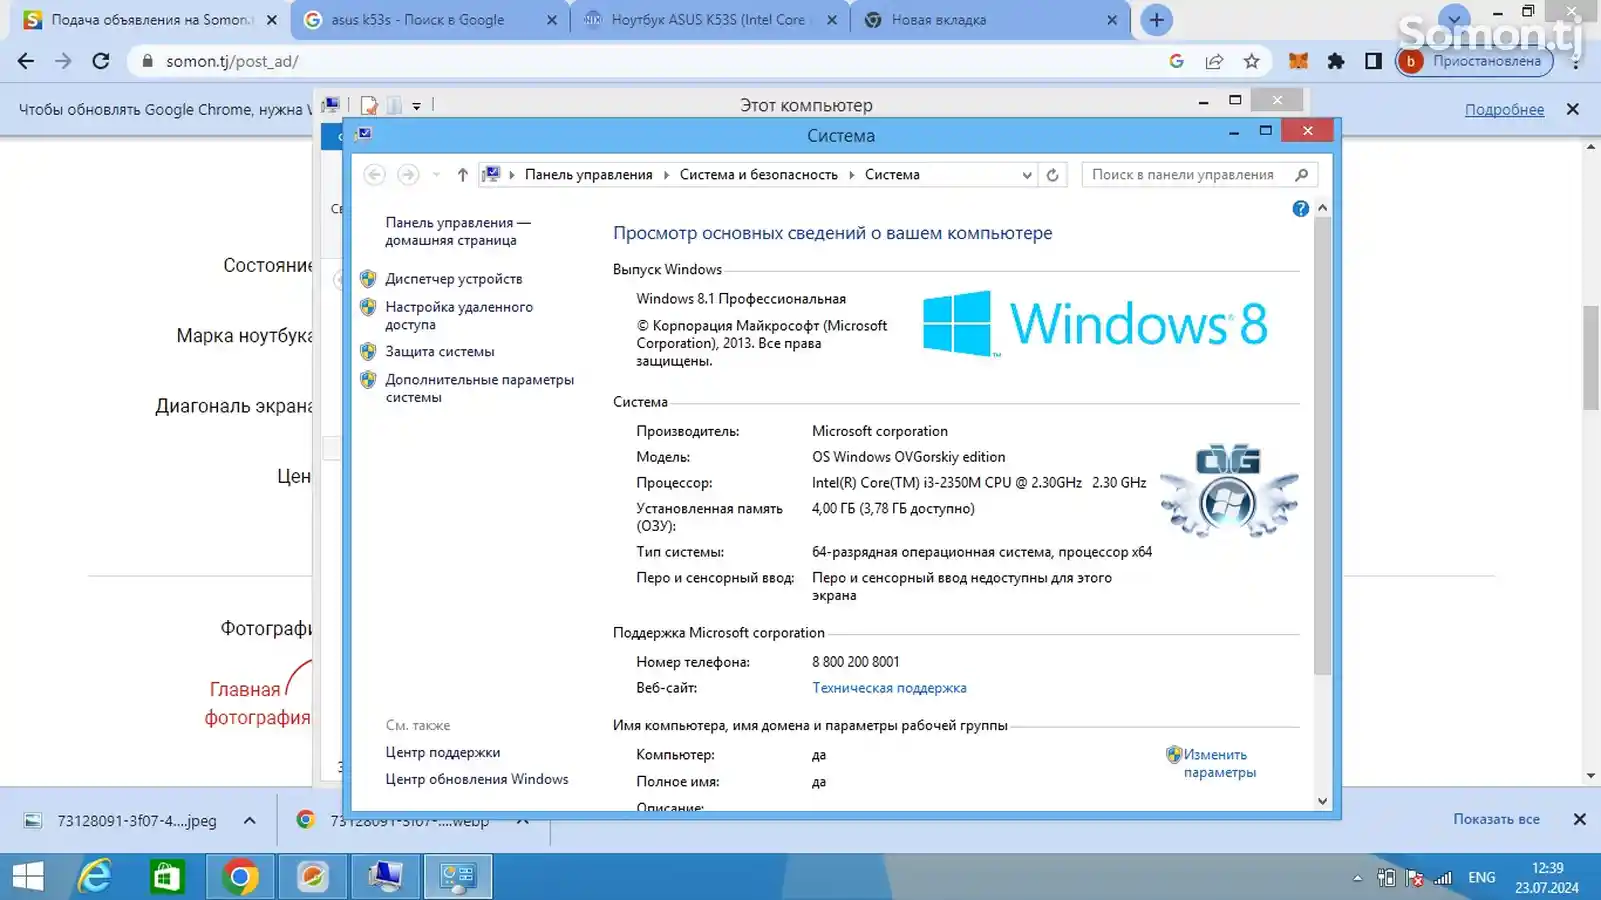Click the share page icon in Chrome
This screenshot has width=1601, height=900.
[1214, 61]
